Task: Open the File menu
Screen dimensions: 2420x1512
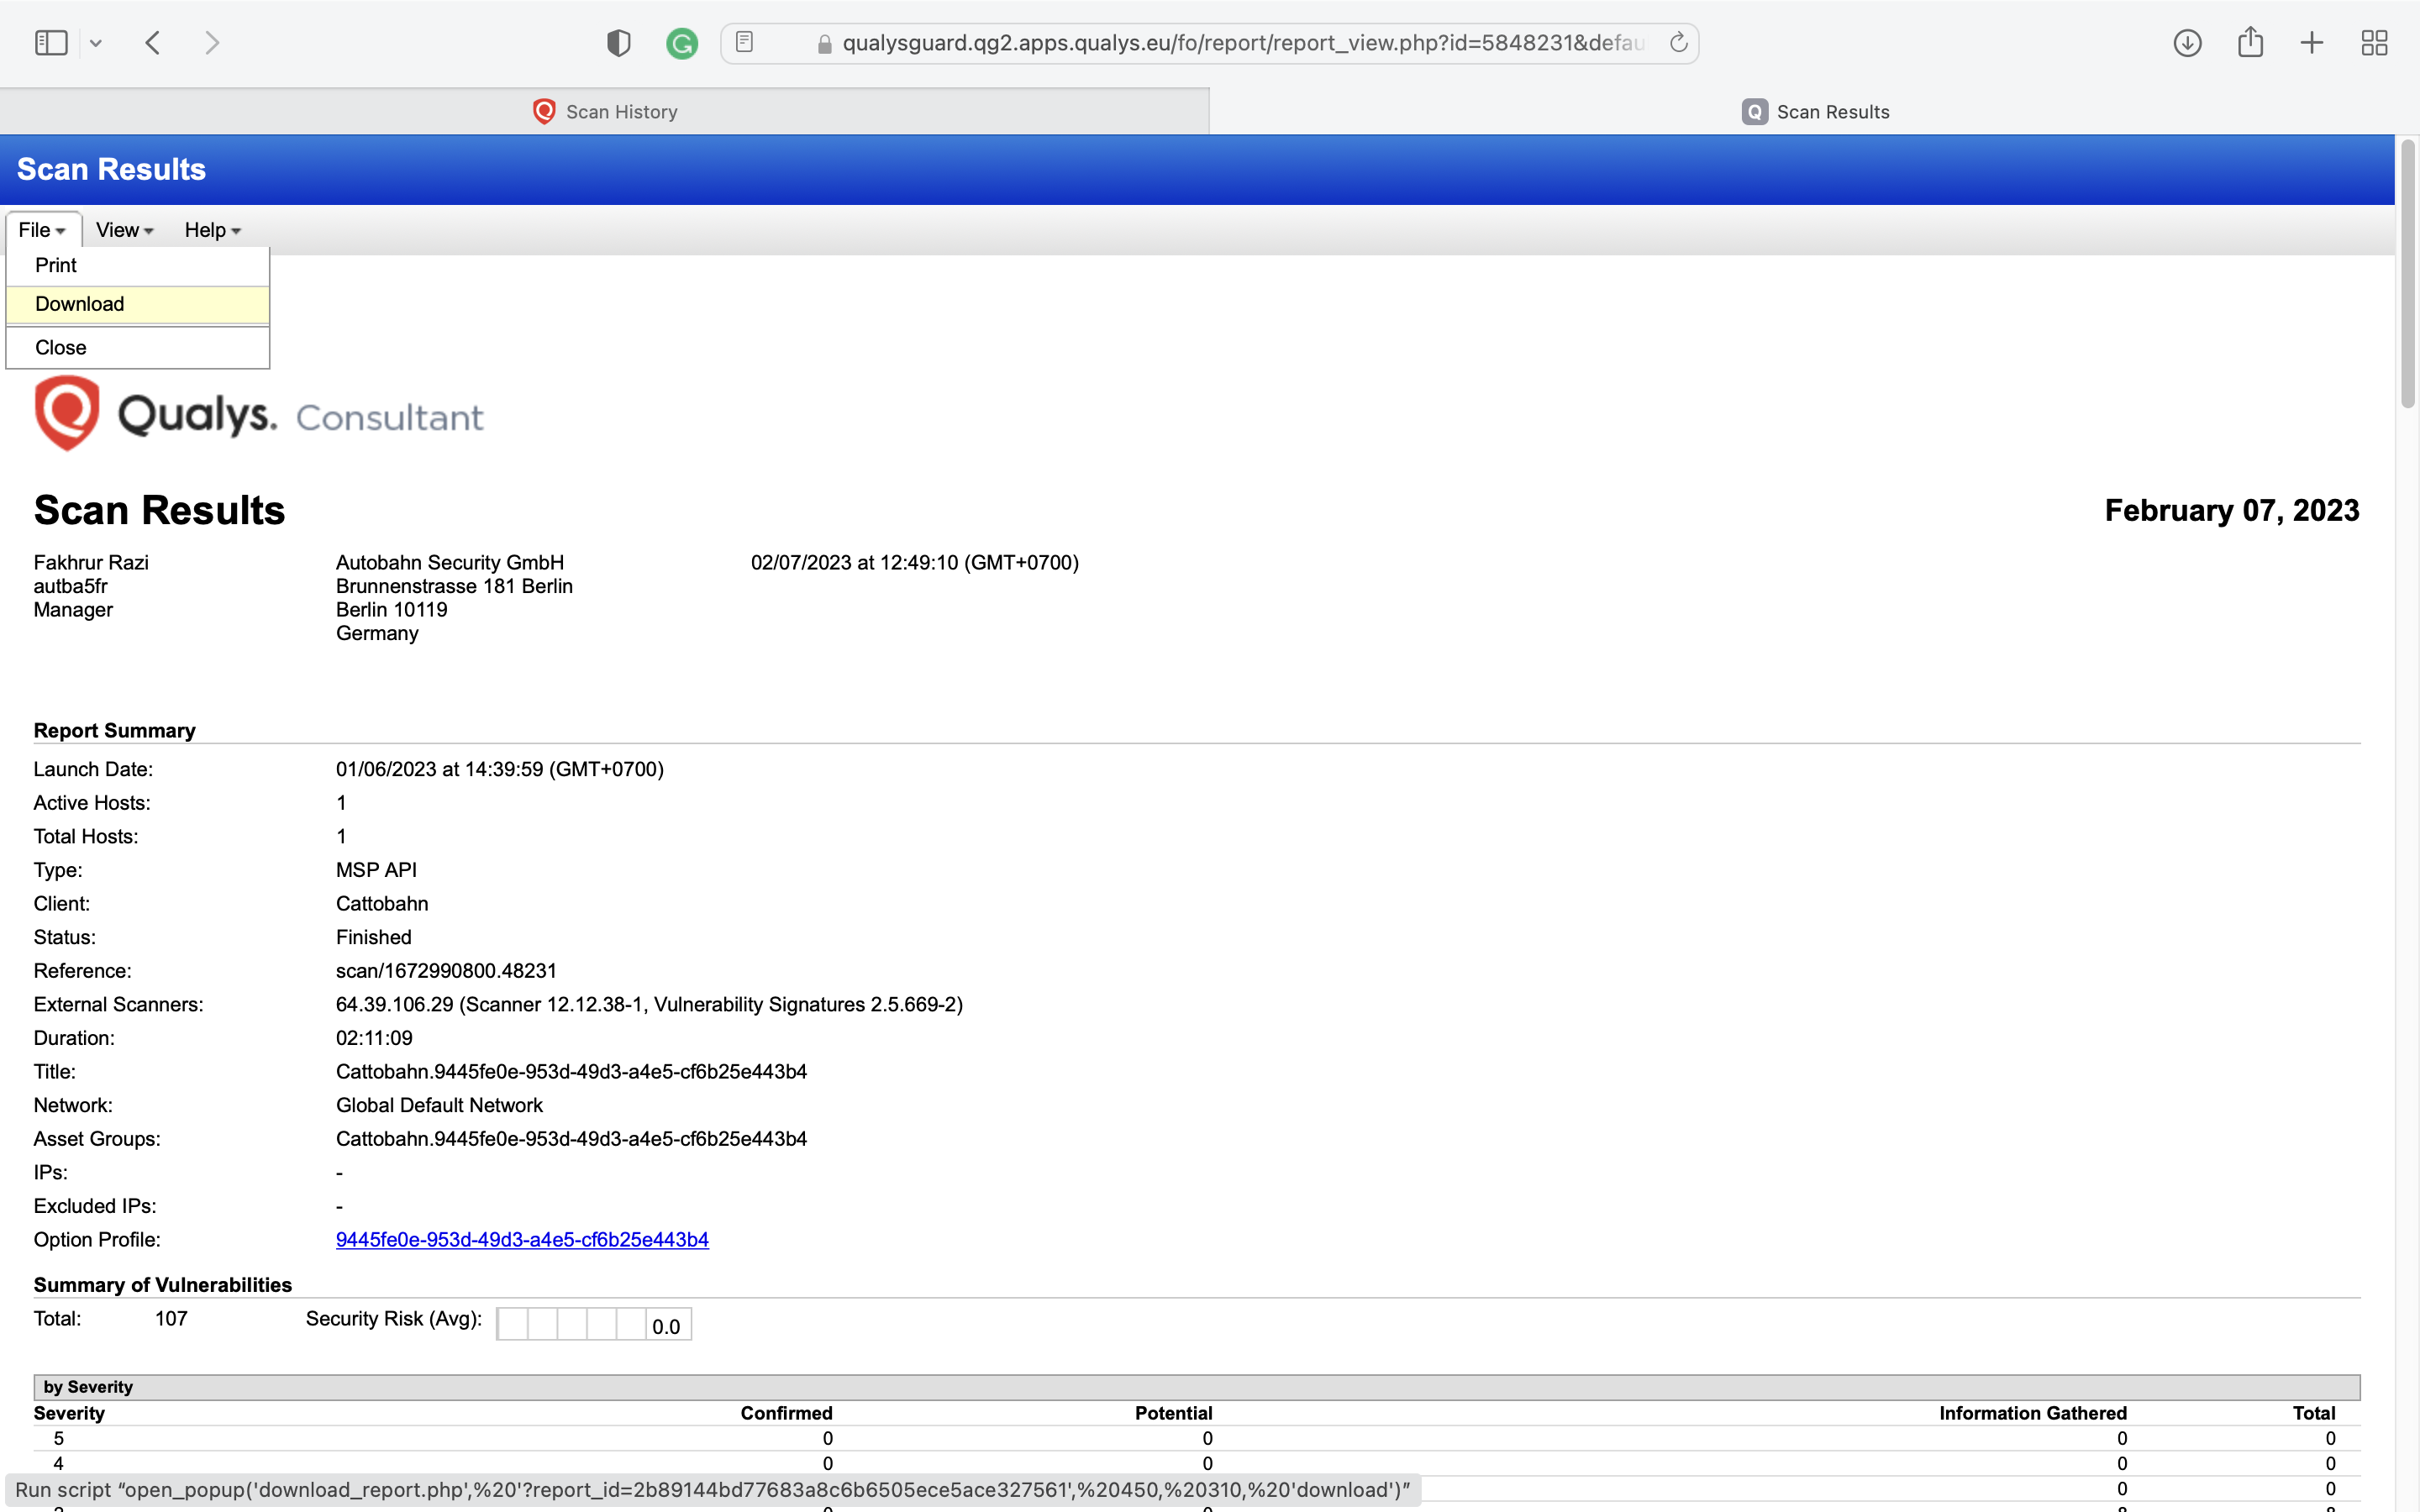Action: (42, 230)
